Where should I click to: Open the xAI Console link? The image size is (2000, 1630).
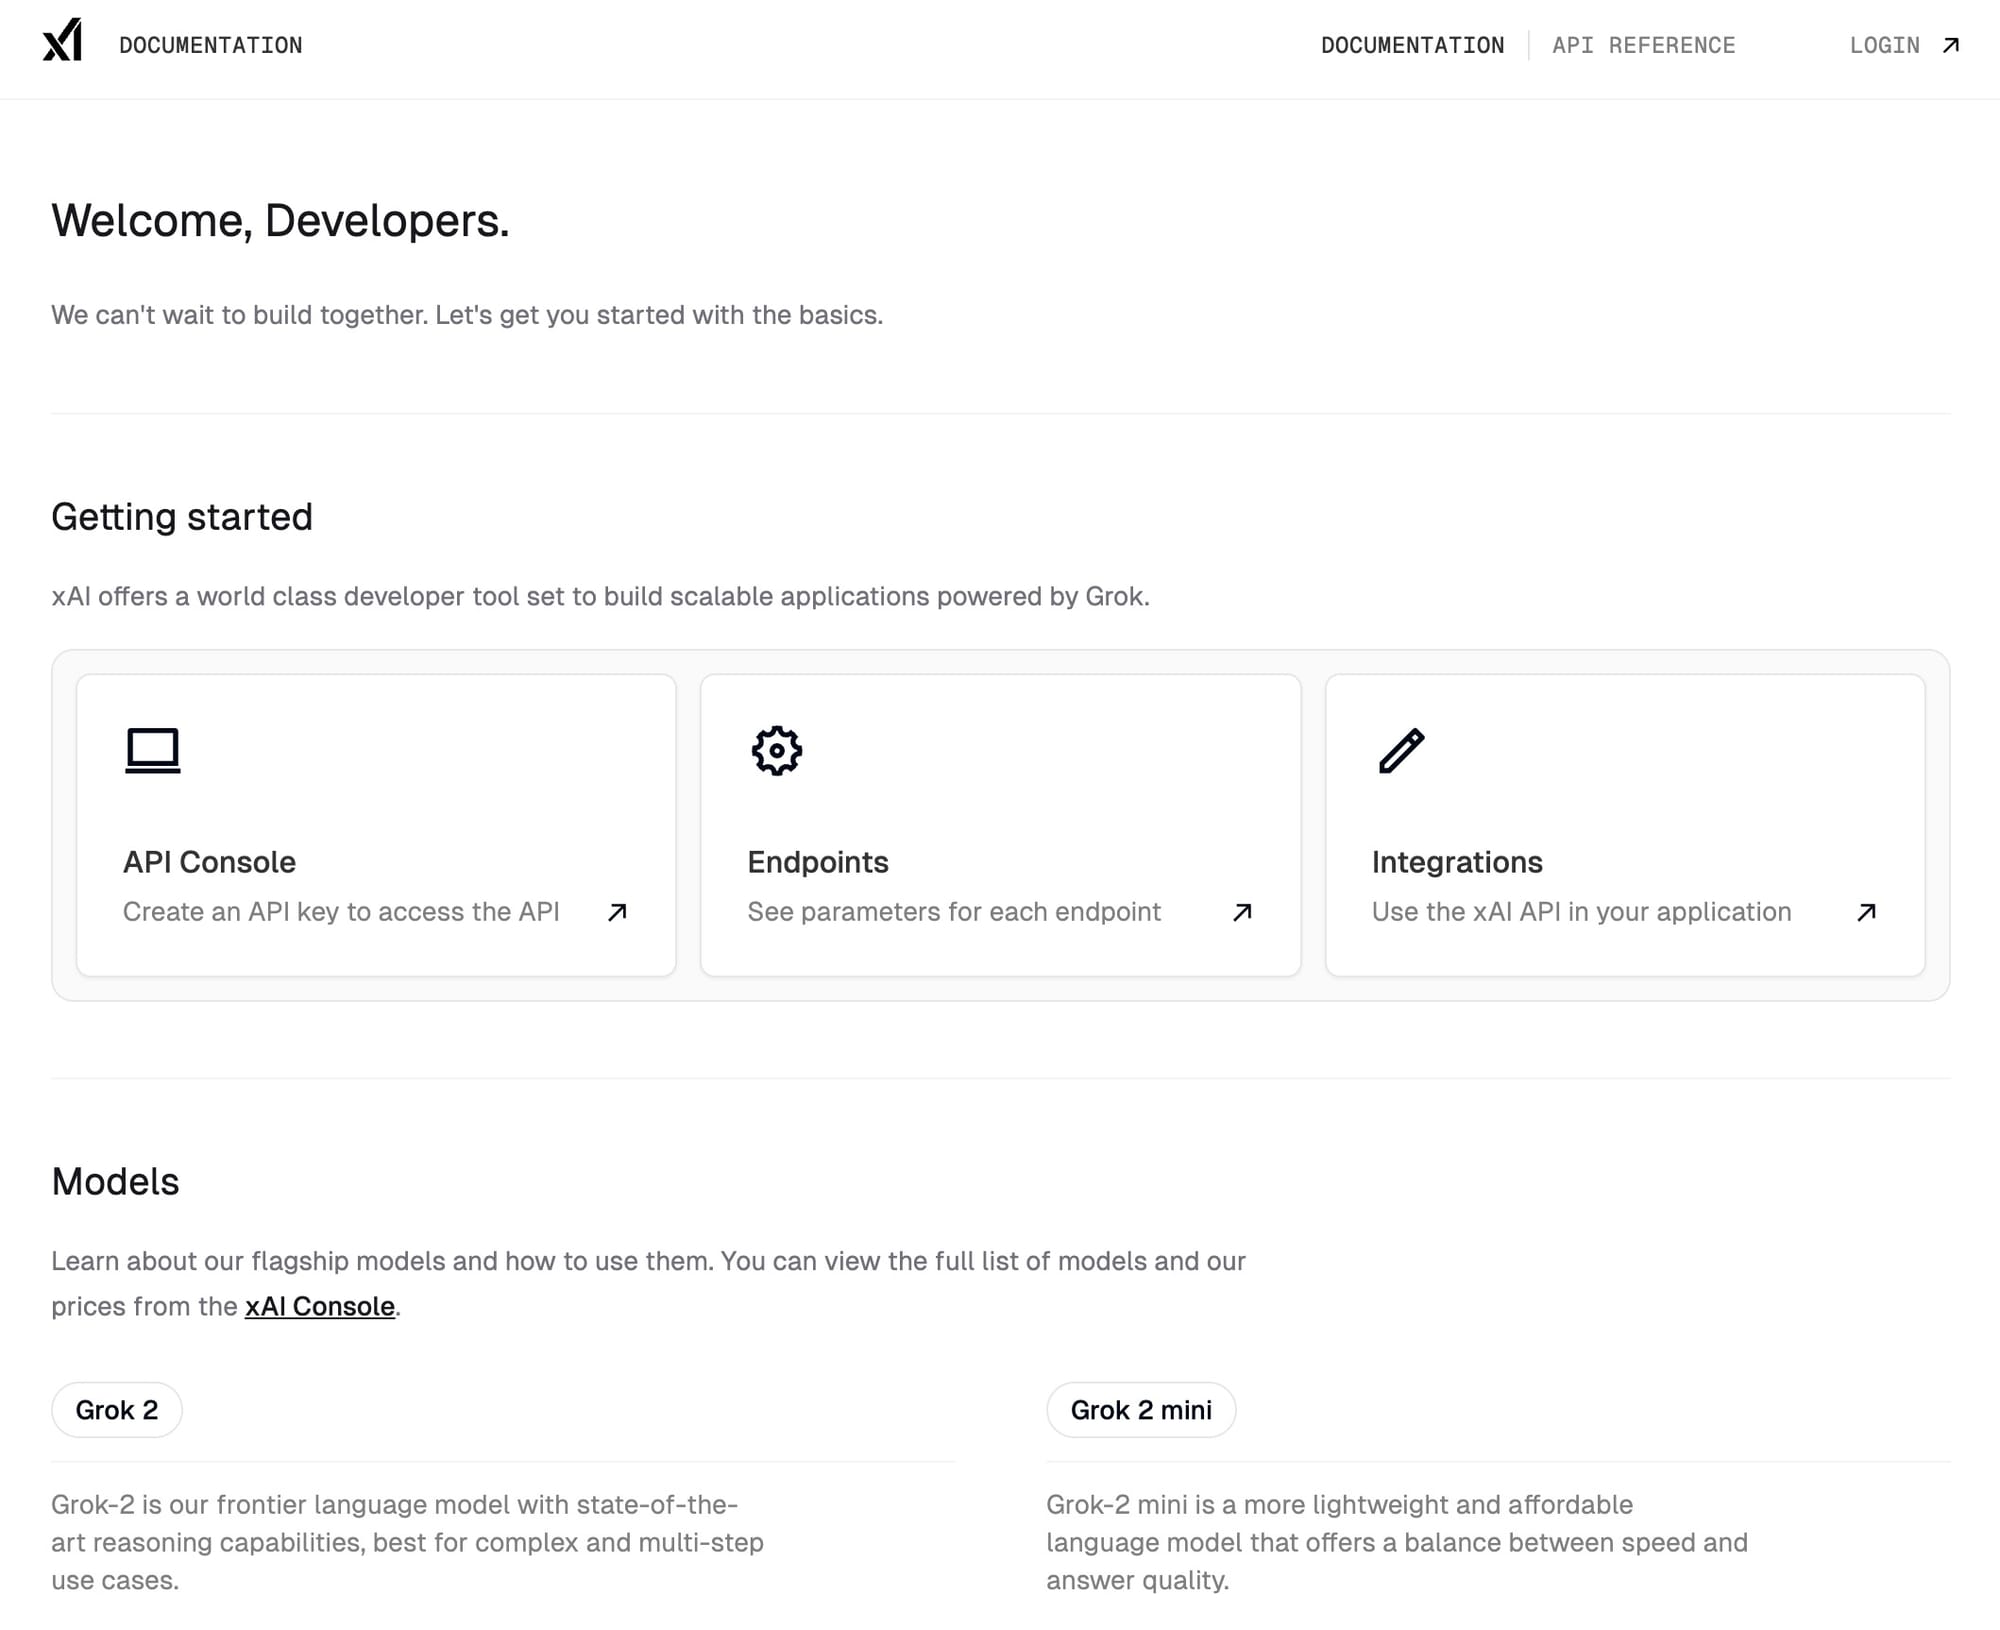320,1306
